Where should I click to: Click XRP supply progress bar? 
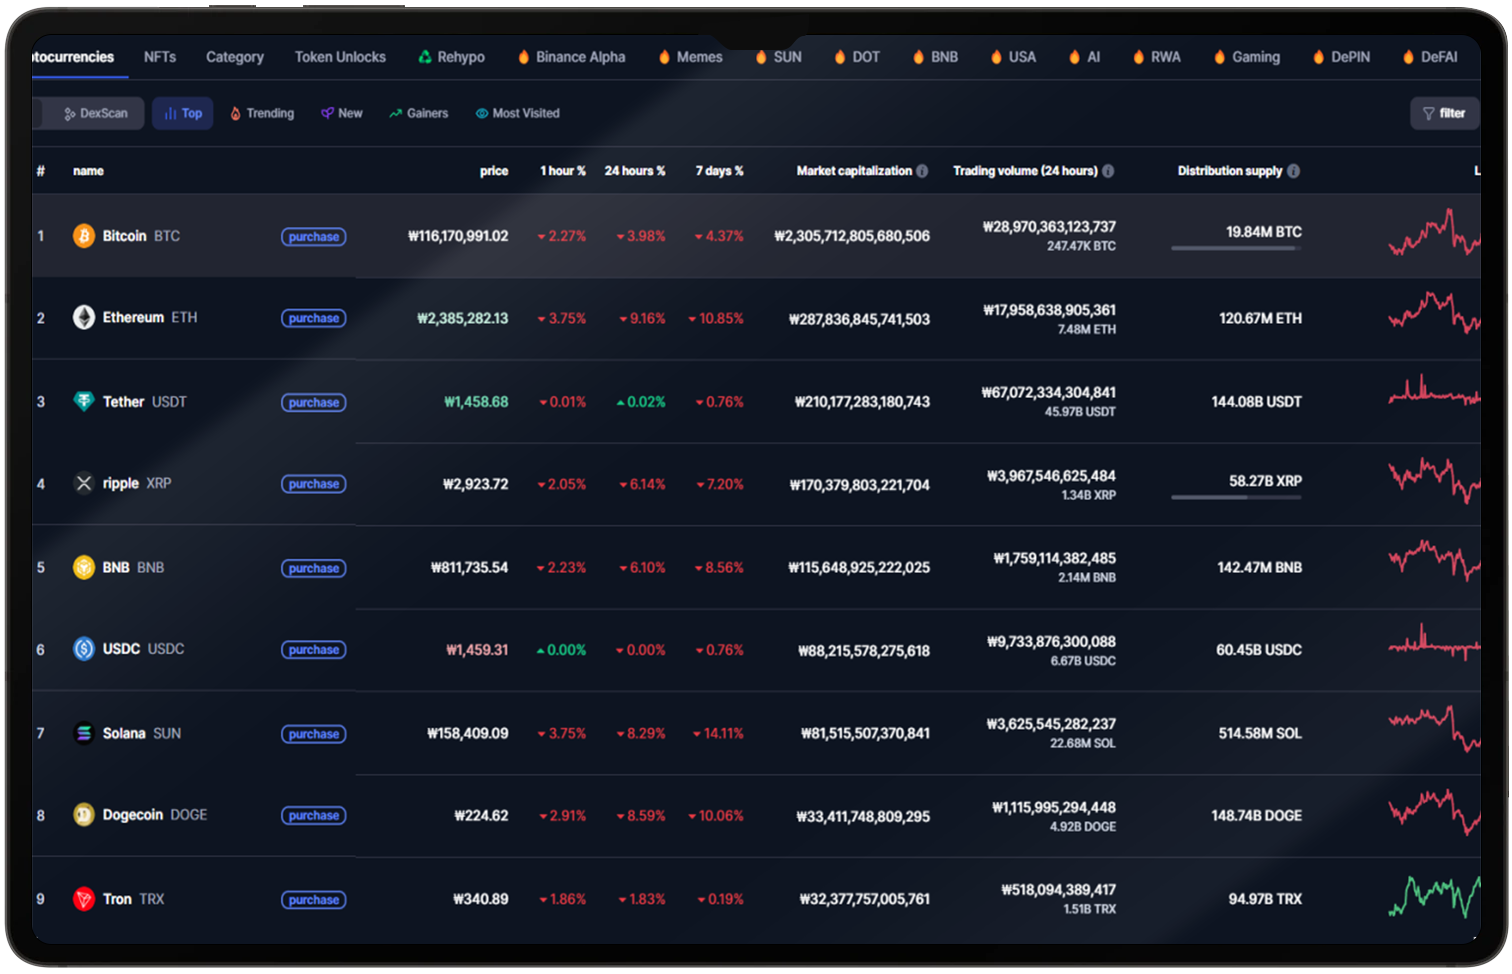tap(1236, 497)
